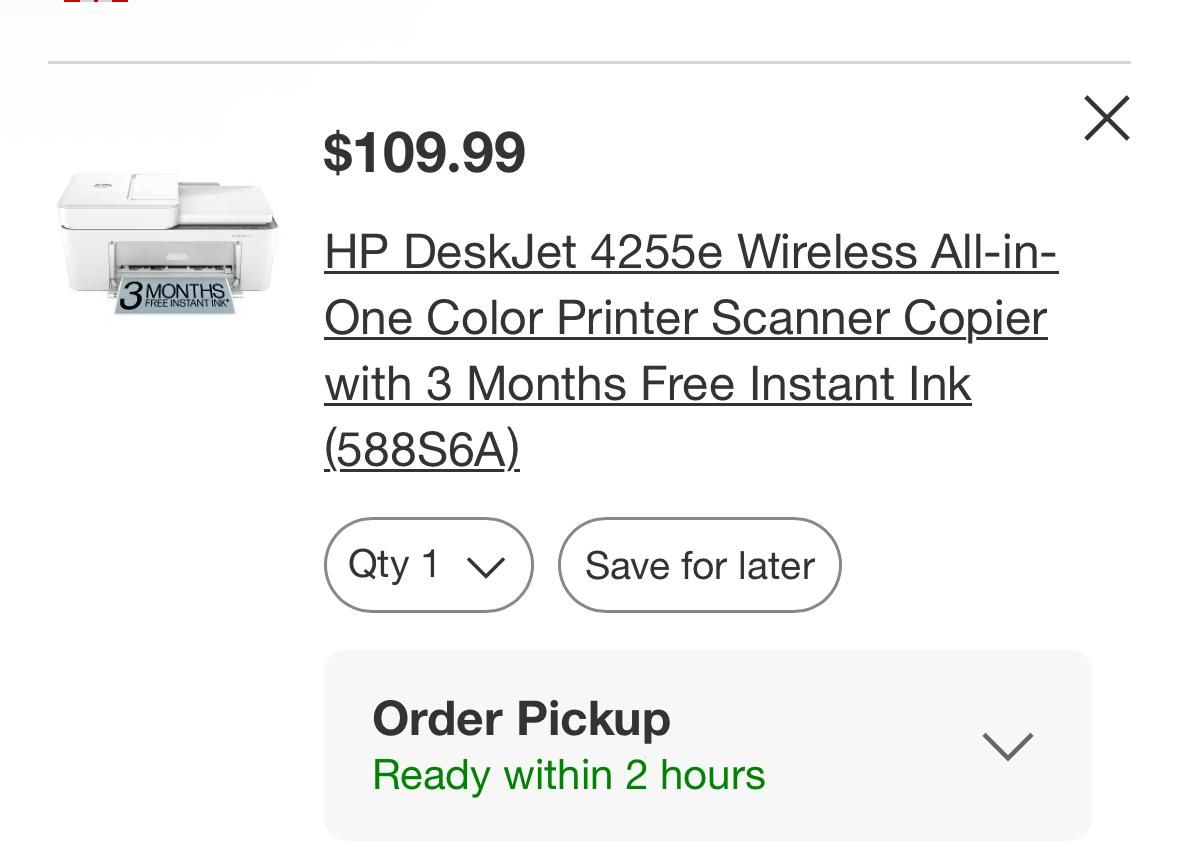The image size is (1179, 867).
Task: Click the red logo fragment at the top
Action: coord(96,2)
